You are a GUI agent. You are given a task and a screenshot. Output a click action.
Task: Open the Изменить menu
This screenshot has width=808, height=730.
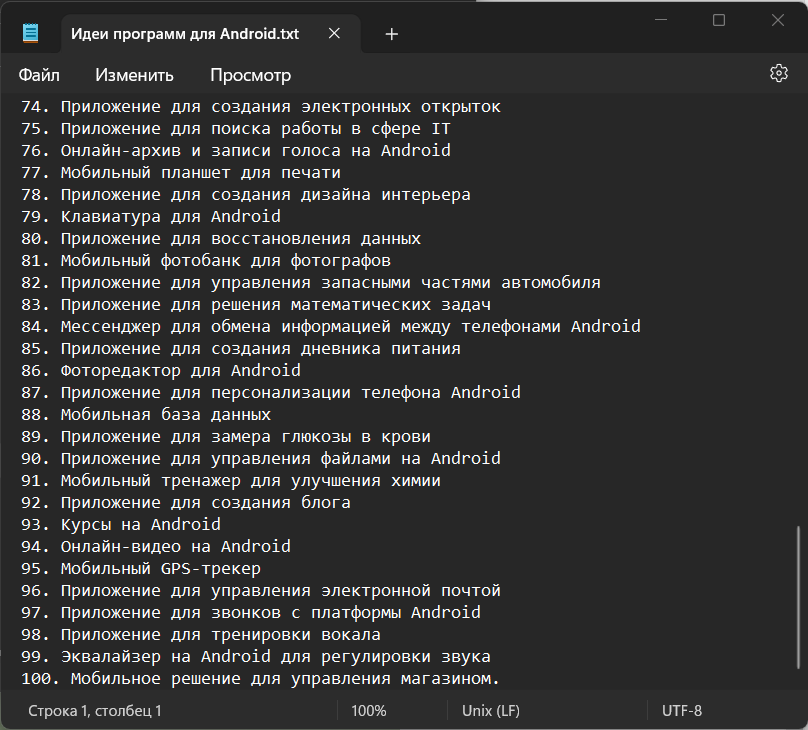(134, 75)
